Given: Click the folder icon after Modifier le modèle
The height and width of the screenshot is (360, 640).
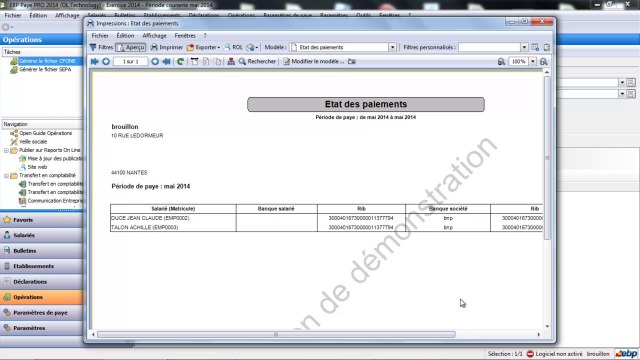Looking at the screenshot, I should click(x=352, y=61).
